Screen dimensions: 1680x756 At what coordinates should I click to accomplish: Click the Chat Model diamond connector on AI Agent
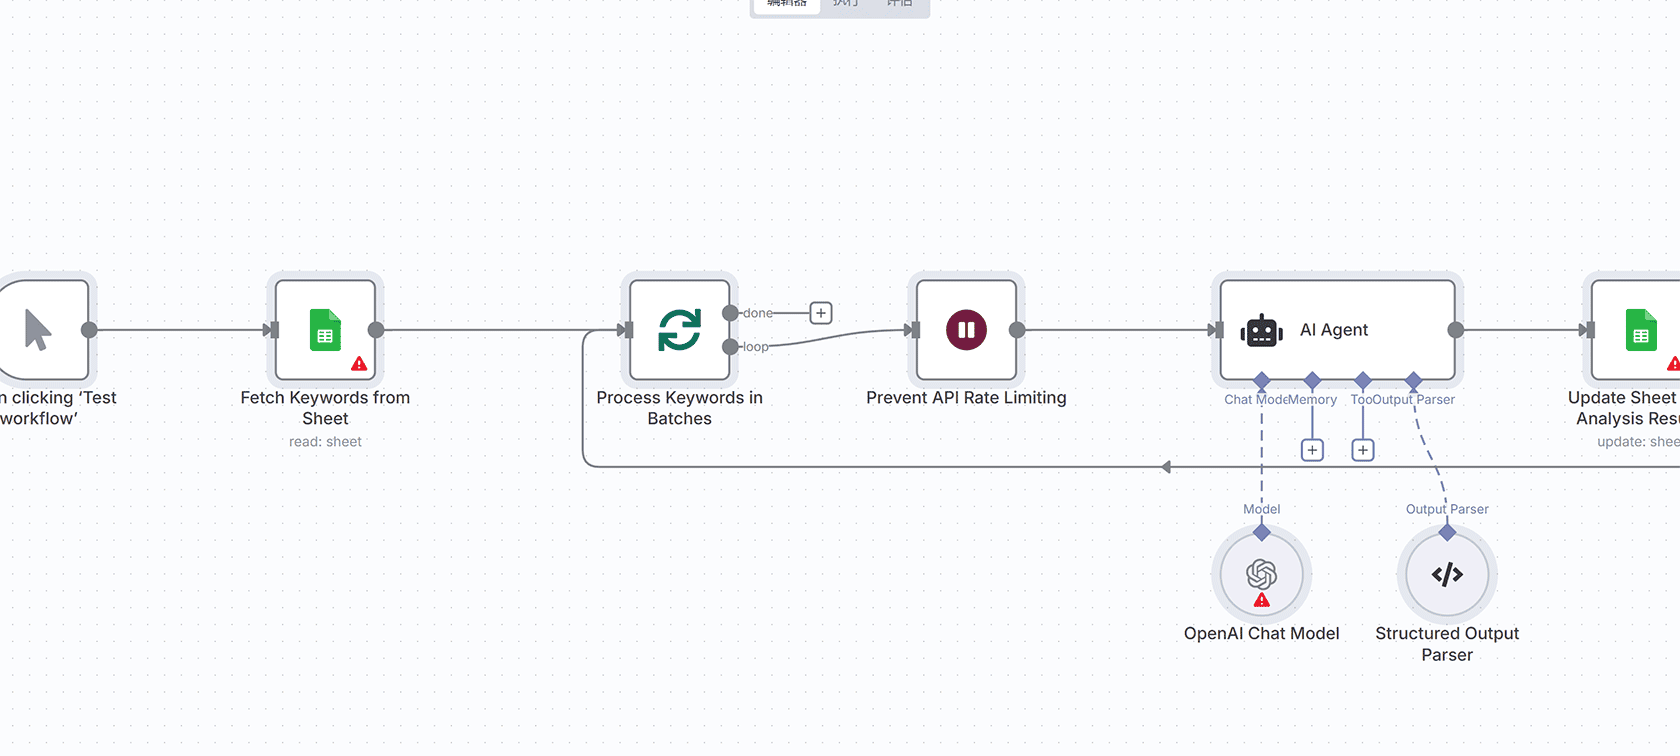(1261, 380)
